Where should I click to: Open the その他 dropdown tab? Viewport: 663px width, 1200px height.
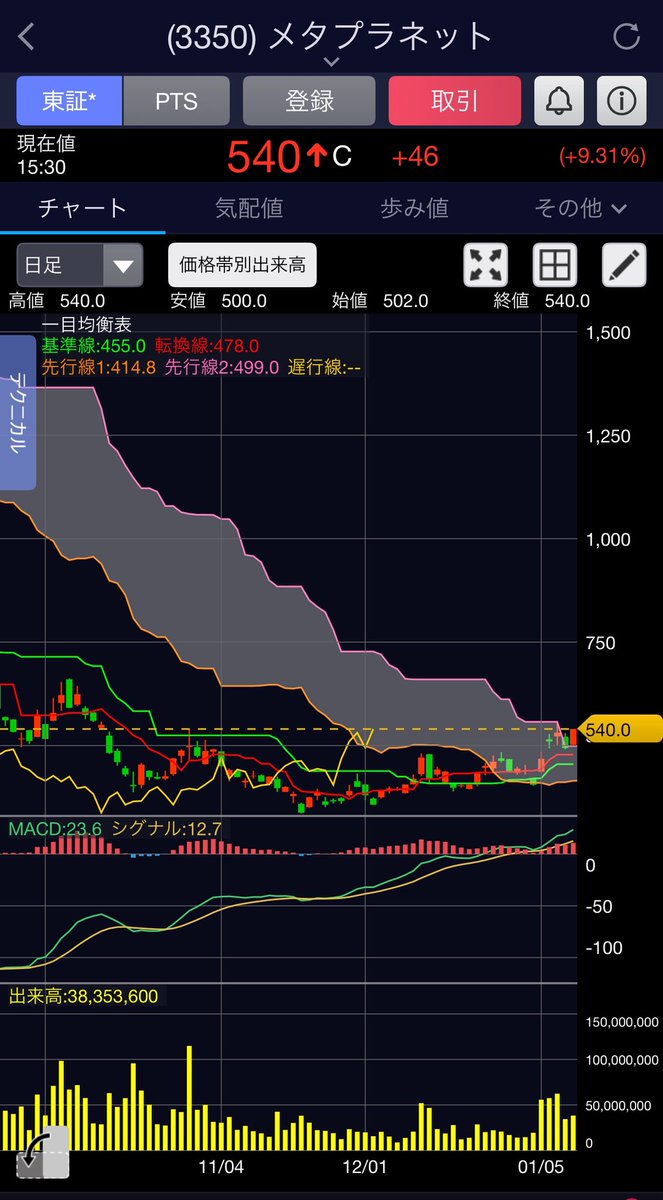pos(580,208)
